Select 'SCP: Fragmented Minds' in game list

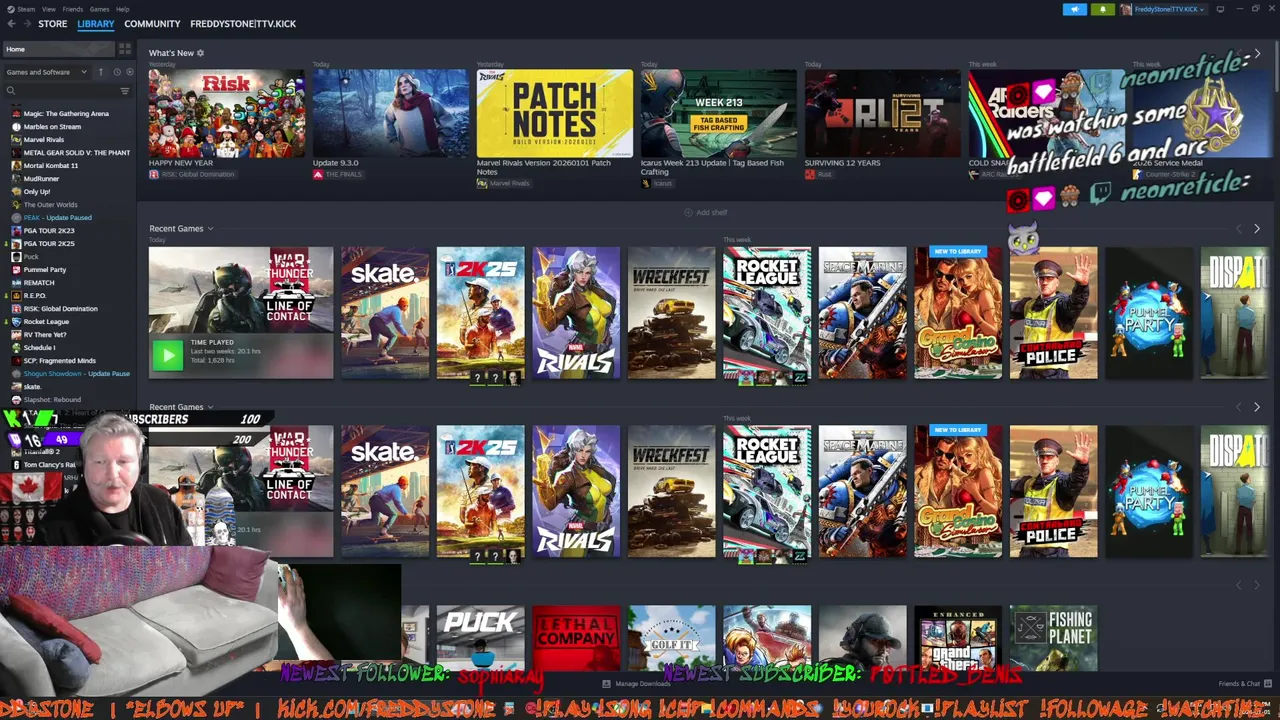coord(60,361)
